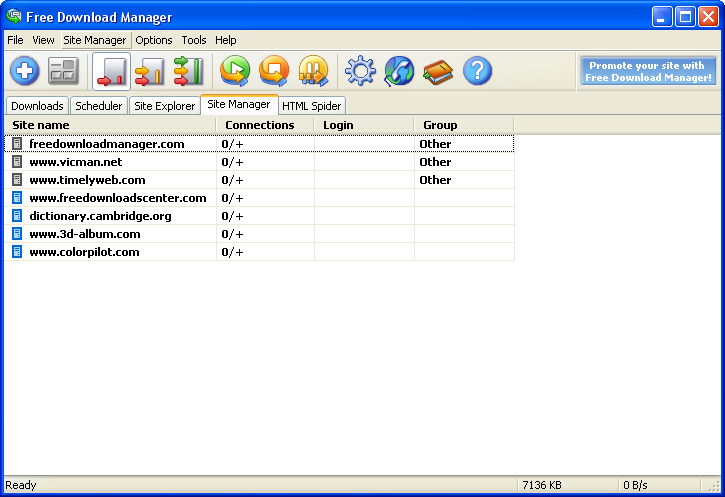
Task: Click the blue icon beside www.freedownloadscenter.com
Action: [x=17, y=198]
